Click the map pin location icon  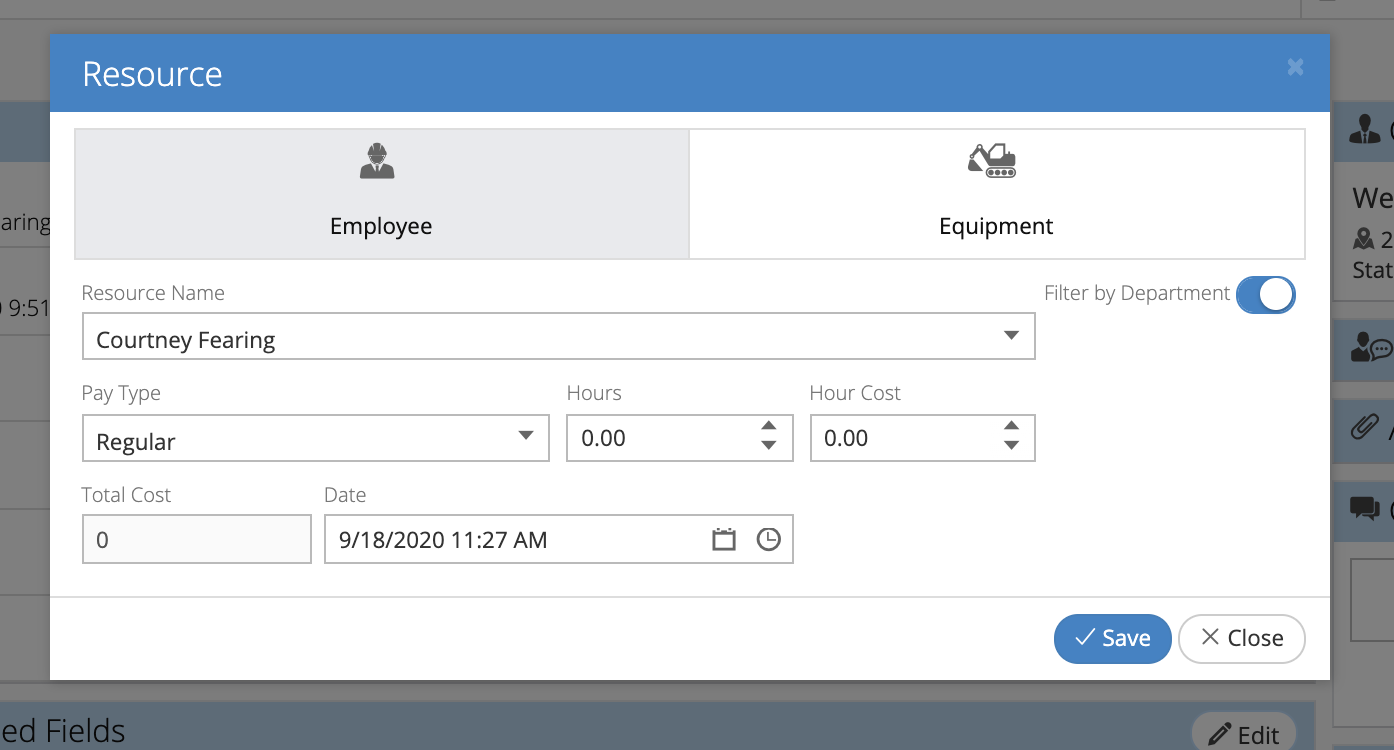coord(1363,238)
